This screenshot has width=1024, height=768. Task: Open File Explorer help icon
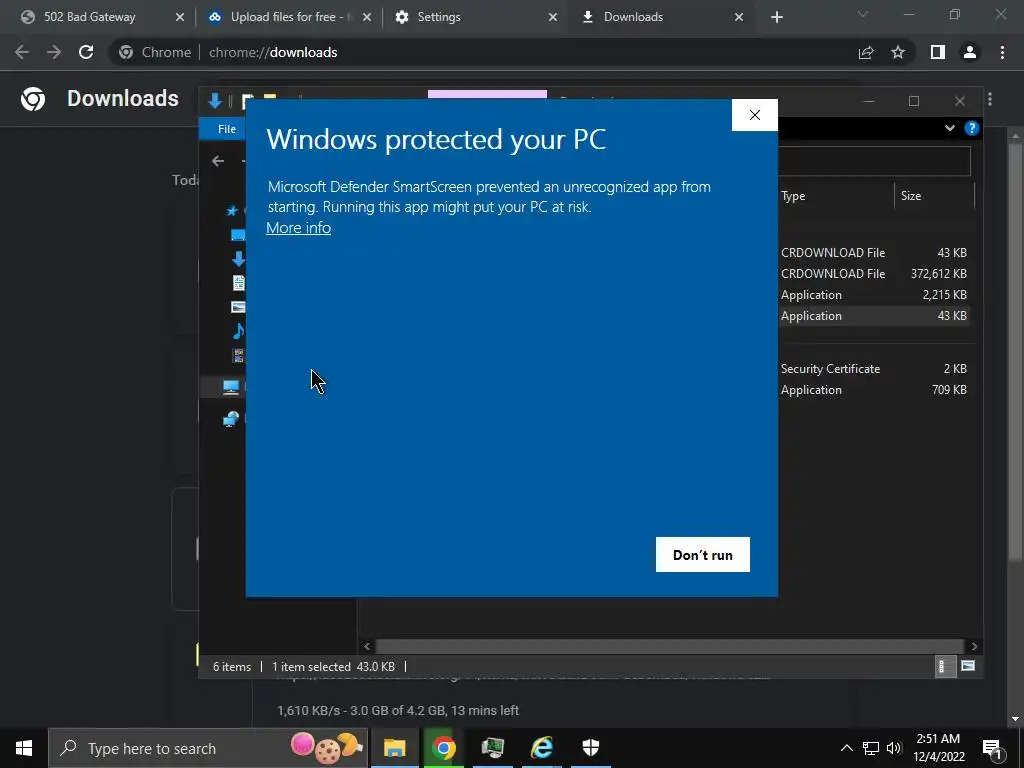pos(972,128)
